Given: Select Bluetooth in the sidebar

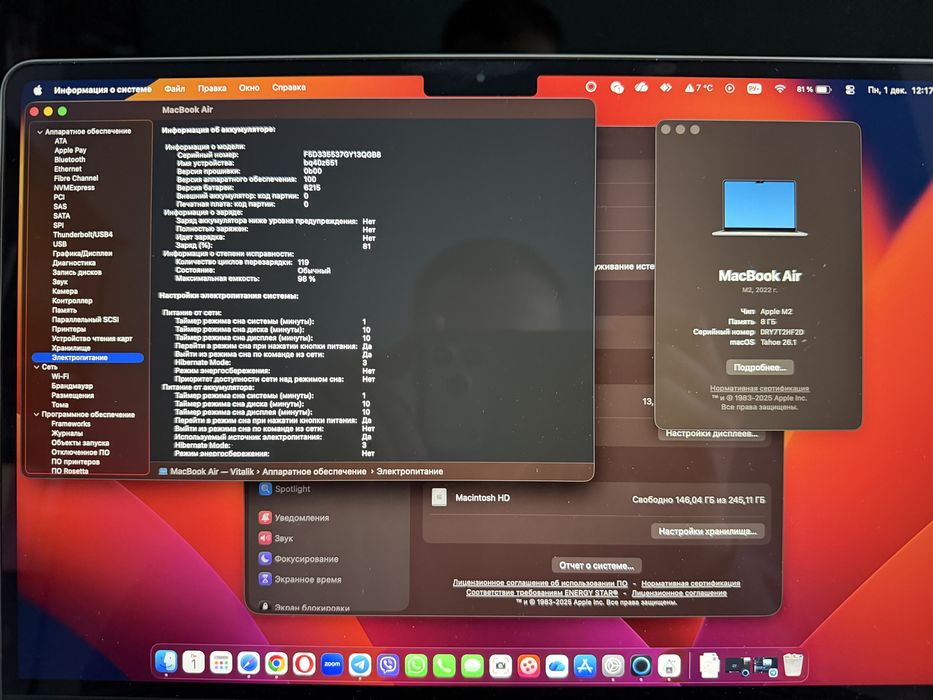Looking at the screenshot, I should pyautogui.click(x=70, y=160).
